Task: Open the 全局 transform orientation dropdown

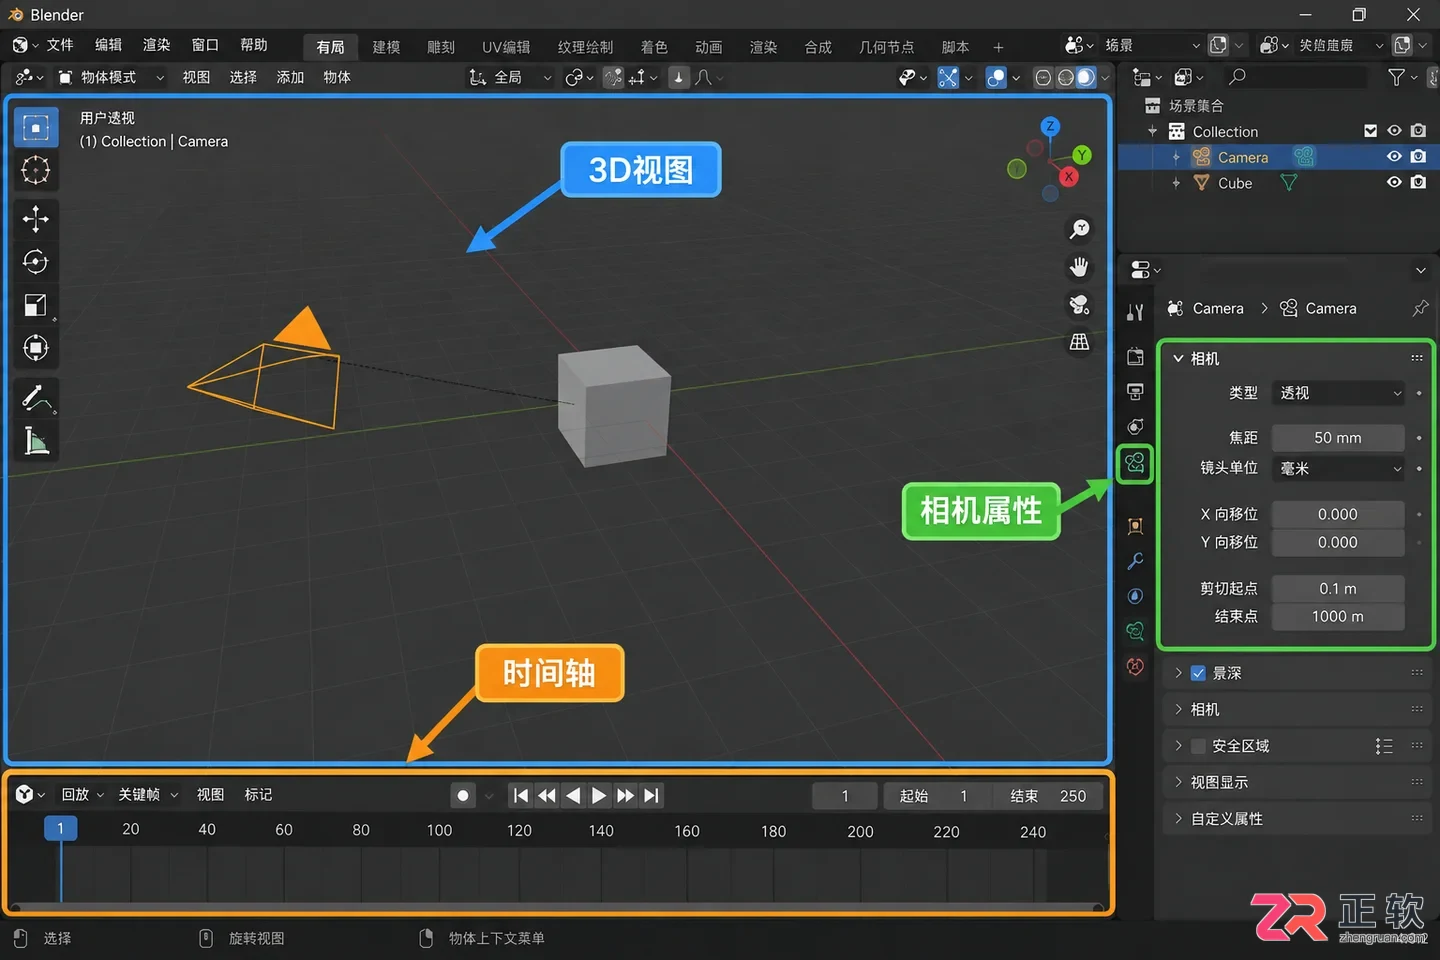Action: pyautogui.click(x=510, y=77)
